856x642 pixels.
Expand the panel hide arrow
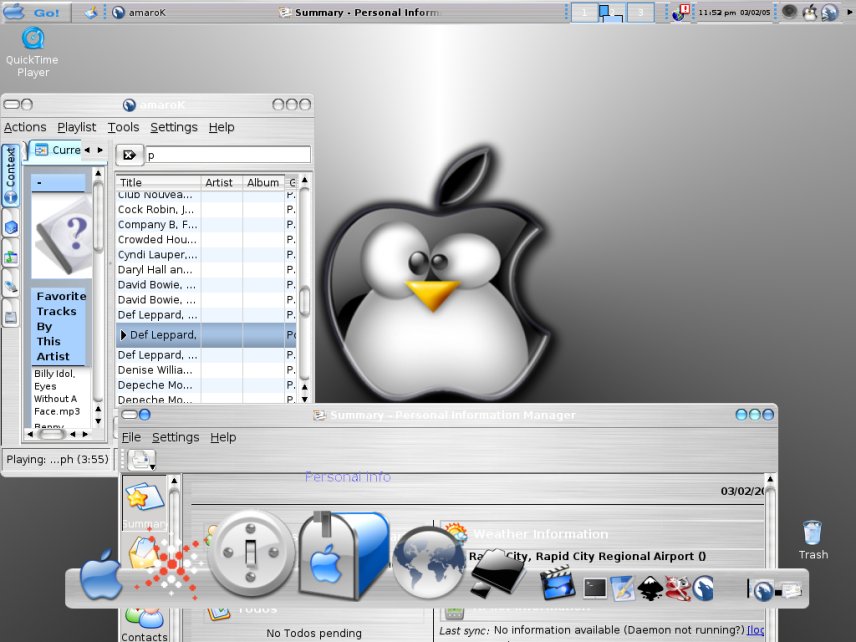[x=849, y=12]
